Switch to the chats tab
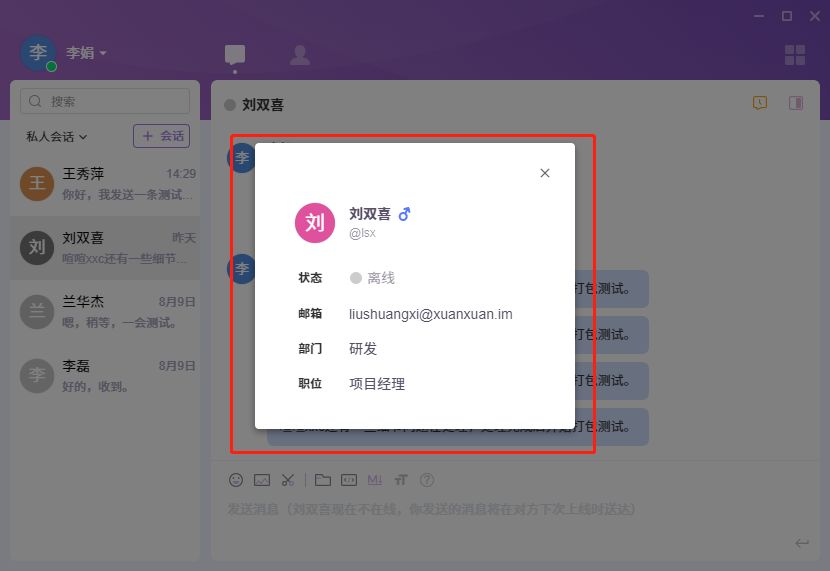 [x=235, y=55]
